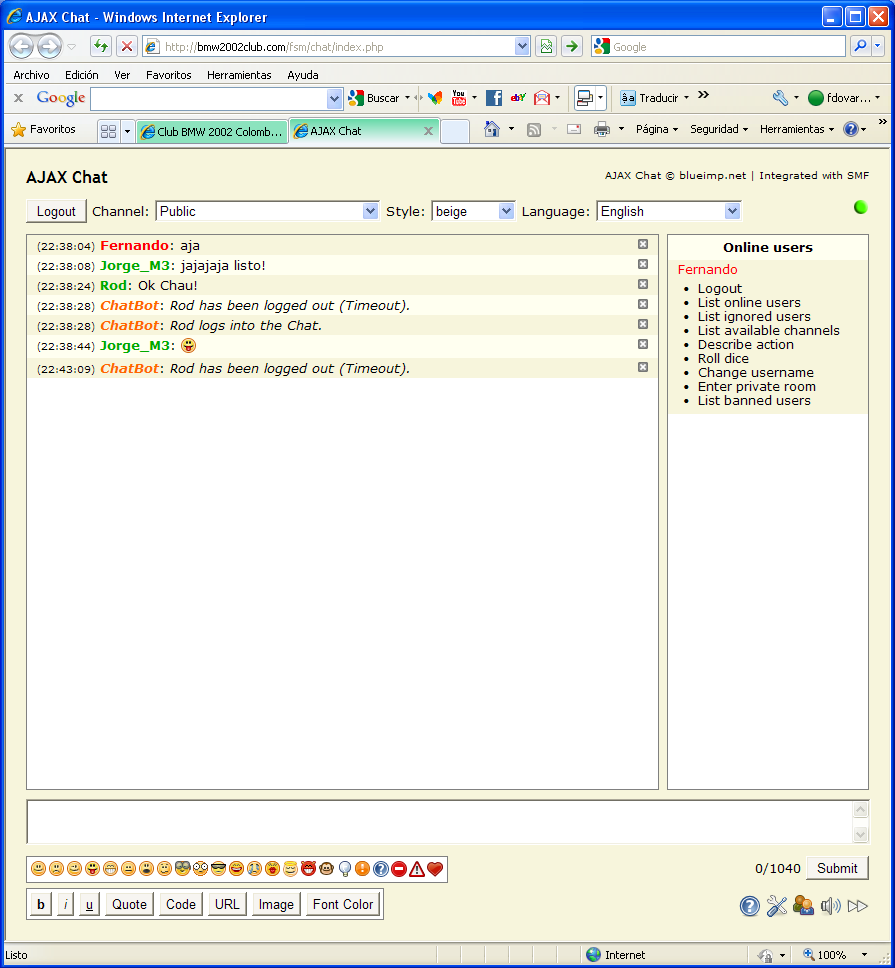Click the Favoritos star button
The image size is (895, 968).
pyautogui.click(x=44, y=129)
